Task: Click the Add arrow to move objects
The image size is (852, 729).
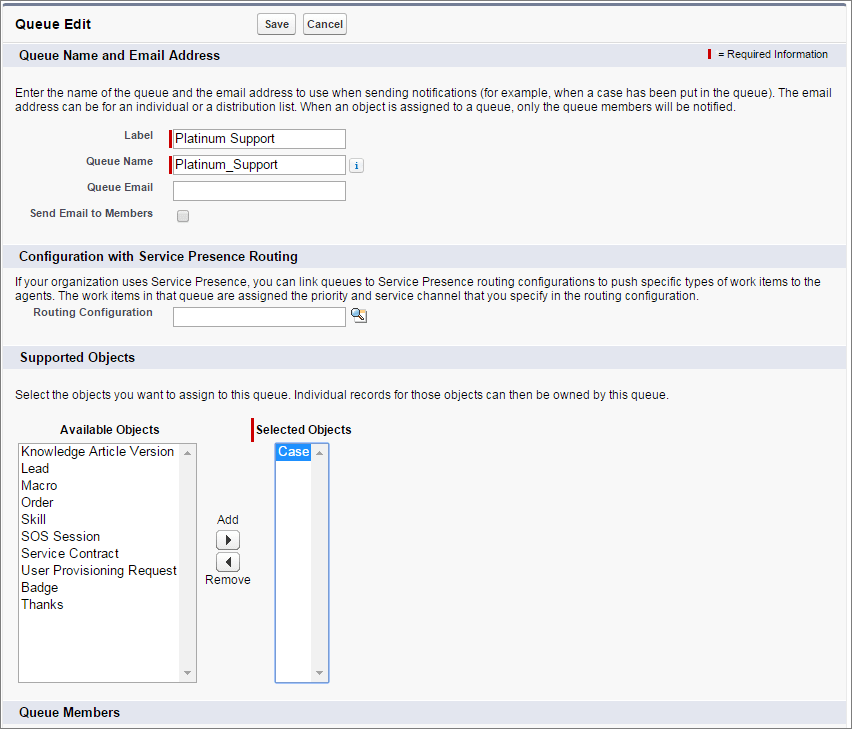Action: (227, 539)
